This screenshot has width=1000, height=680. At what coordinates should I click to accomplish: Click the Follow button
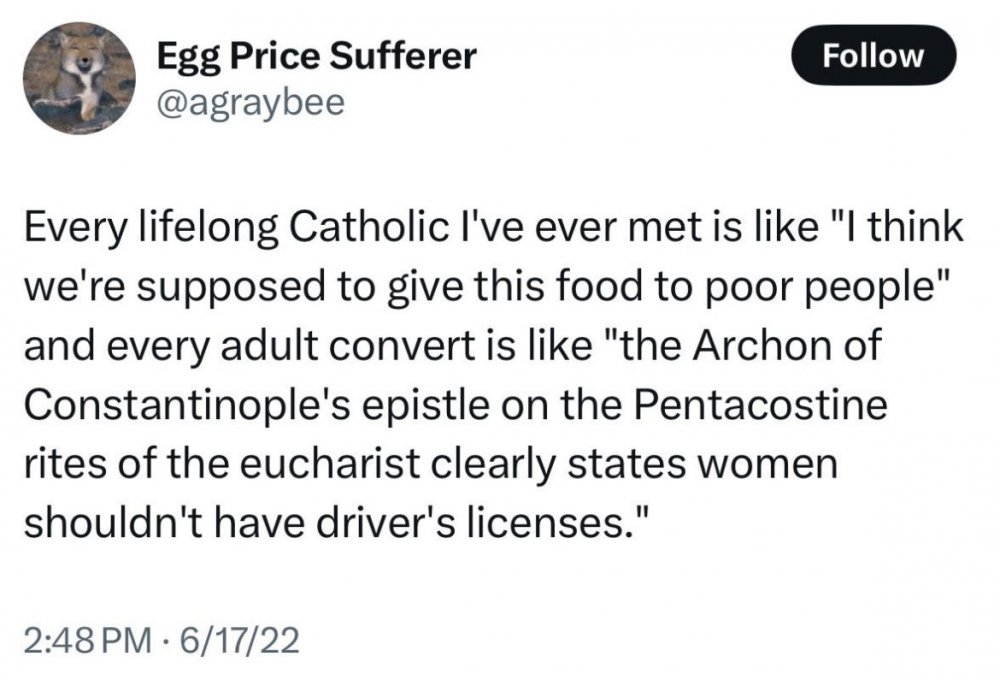click(873, 55)
